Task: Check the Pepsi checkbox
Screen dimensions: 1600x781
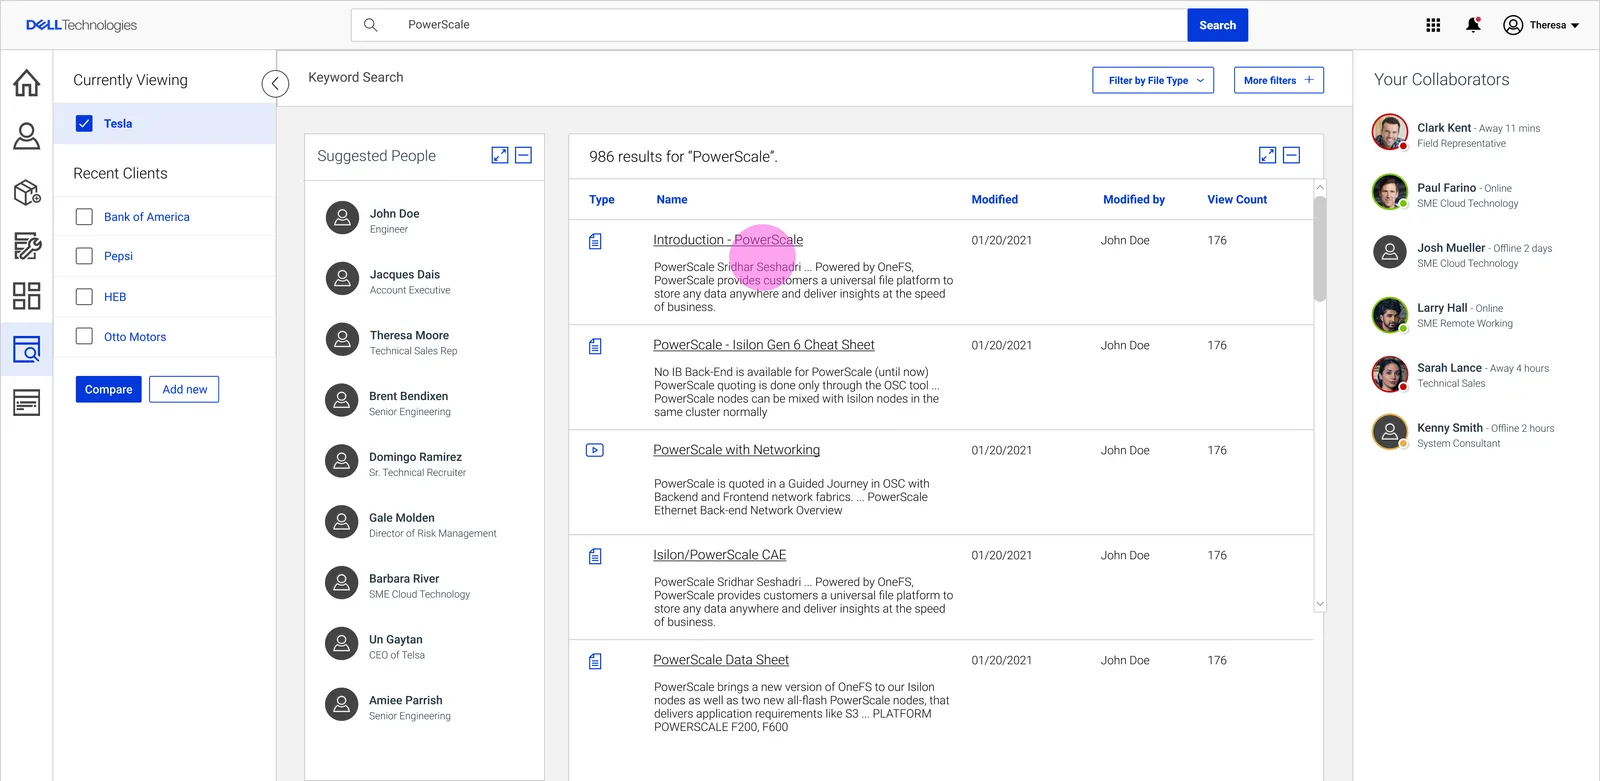Action: (84, 256)
